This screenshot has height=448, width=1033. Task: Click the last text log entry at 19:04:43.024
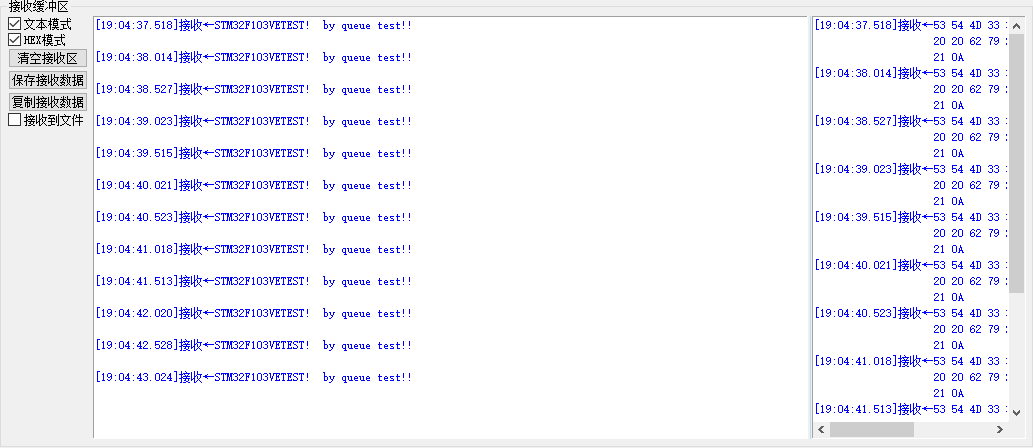(x=253, y=378)
